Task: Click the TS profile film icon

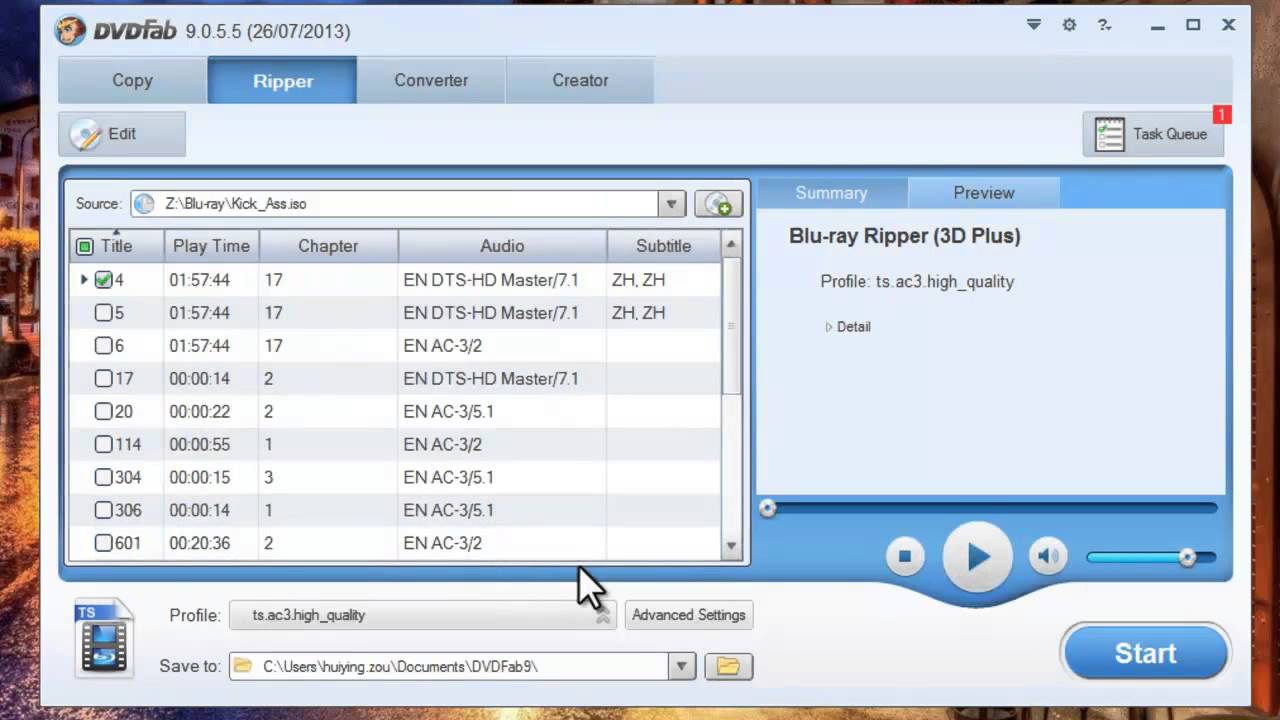Action: click(x=104, y=638)
